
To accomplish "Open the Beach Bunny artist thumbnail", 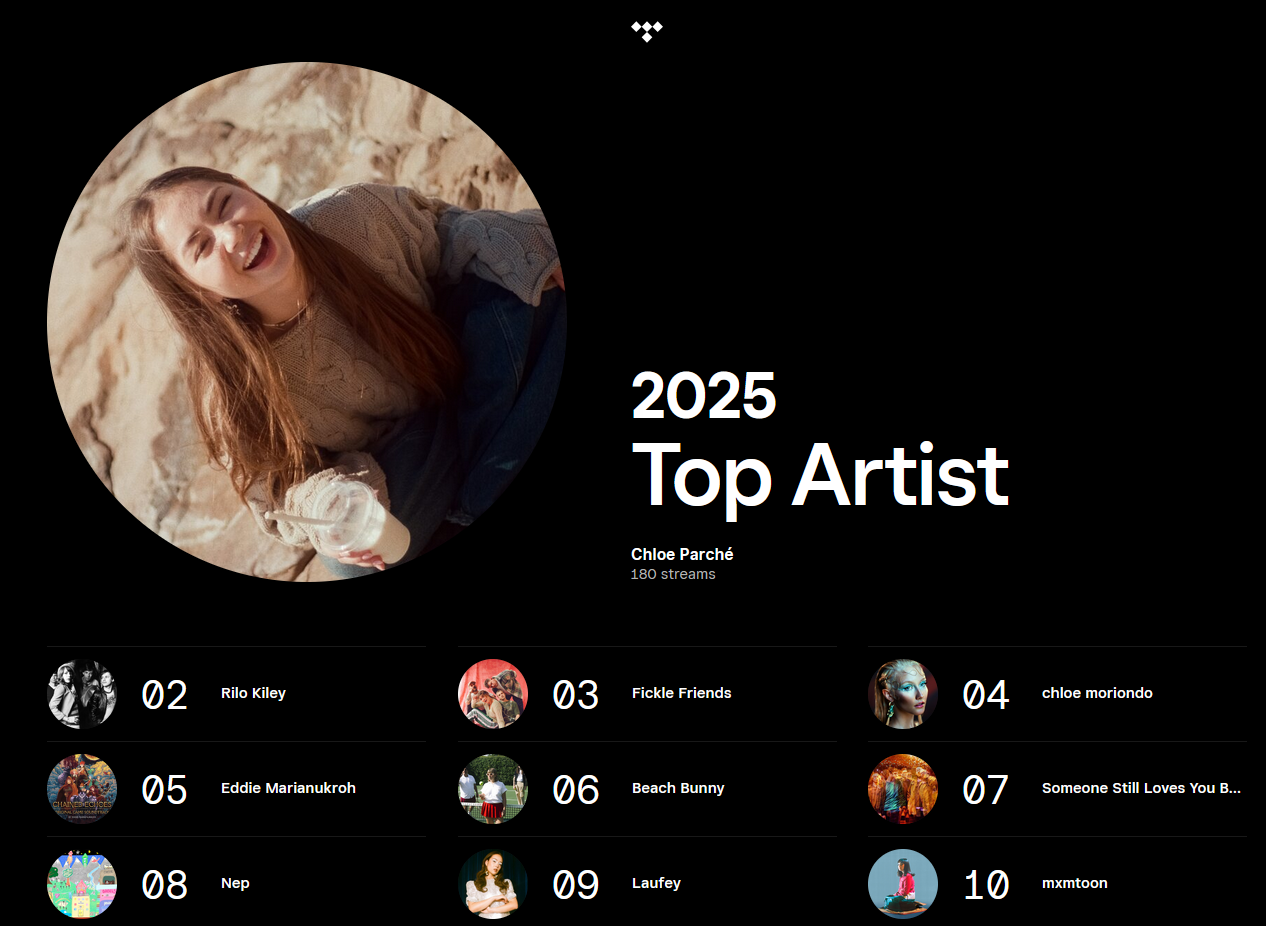I will point(493,789).
